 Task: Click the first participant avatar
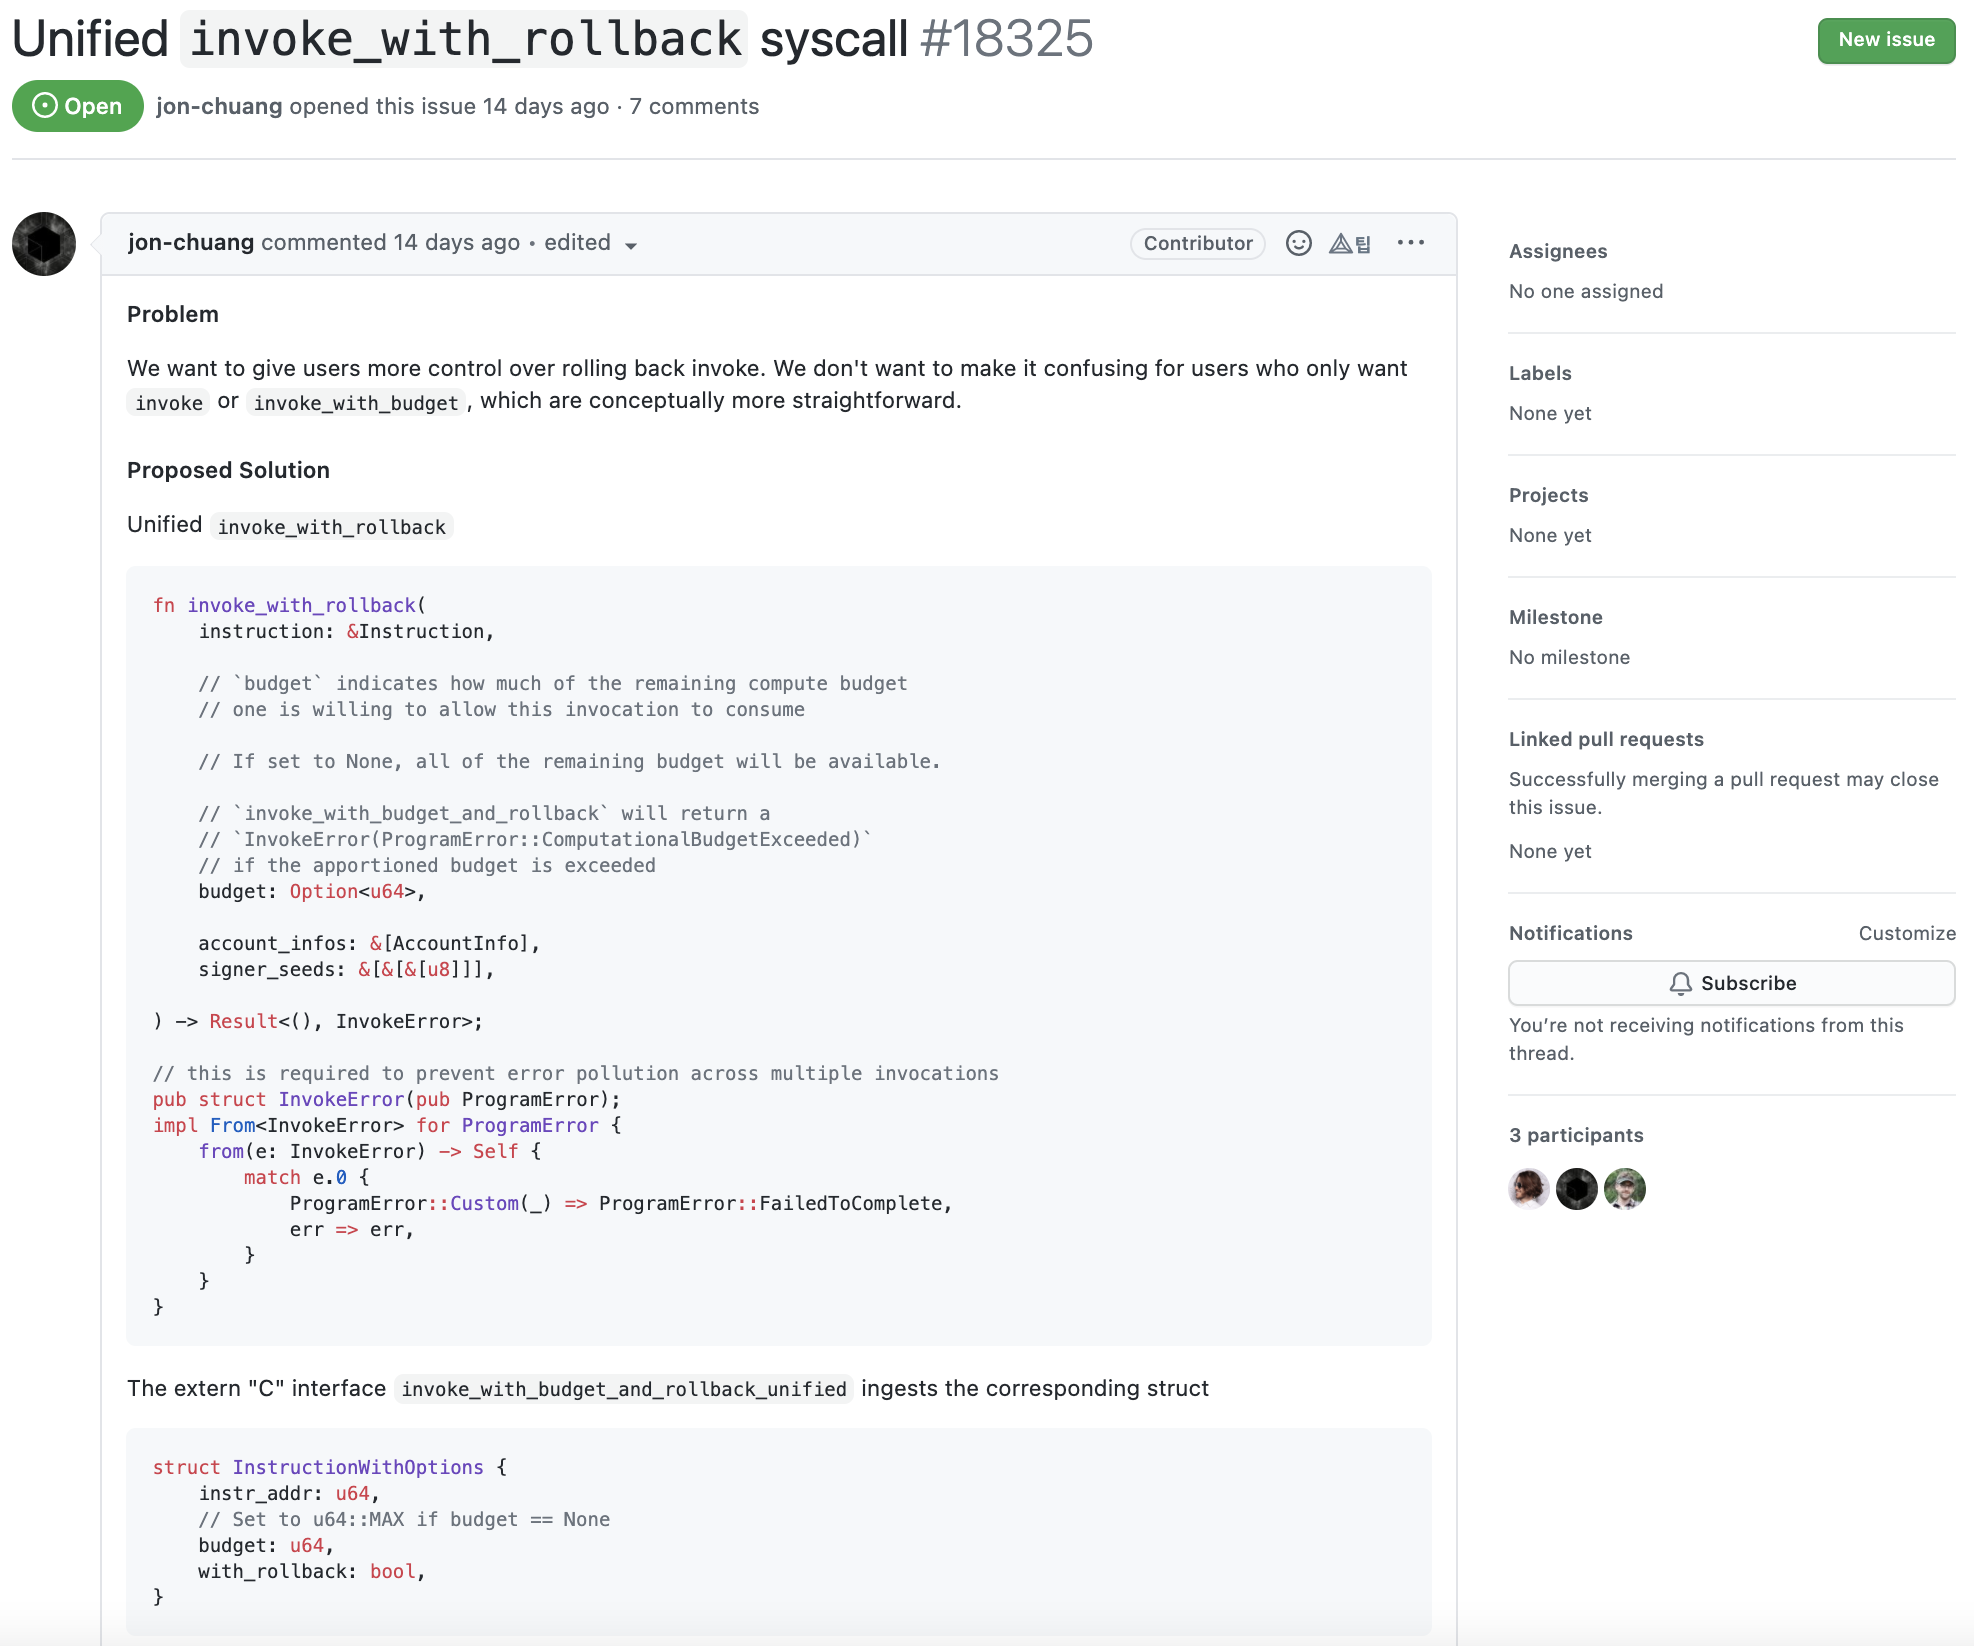pyautogui.click(x=1528, y=1189)
